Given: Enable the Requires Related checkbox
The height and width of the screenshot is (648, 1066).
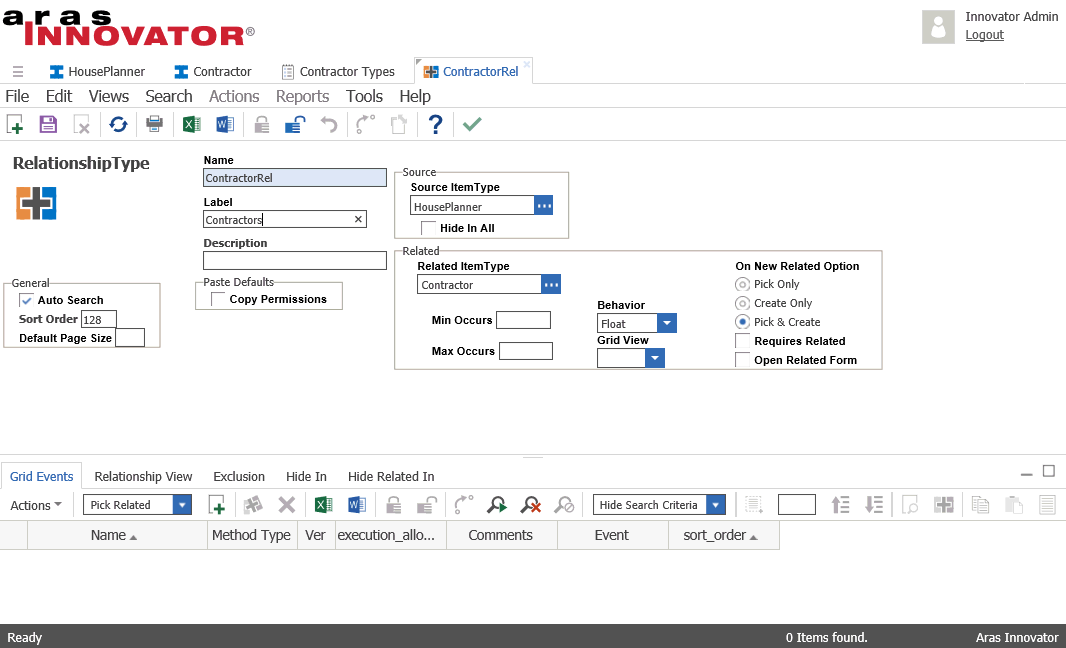Looking at the screenshot, I should 742,341.
